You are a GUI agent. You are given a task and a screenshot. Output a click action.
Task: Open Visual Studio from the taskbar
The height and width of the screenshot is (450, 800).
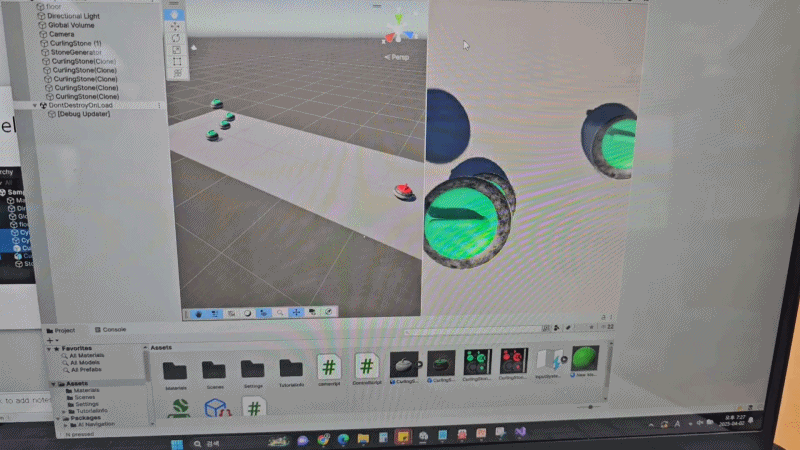tap(520, 432)
